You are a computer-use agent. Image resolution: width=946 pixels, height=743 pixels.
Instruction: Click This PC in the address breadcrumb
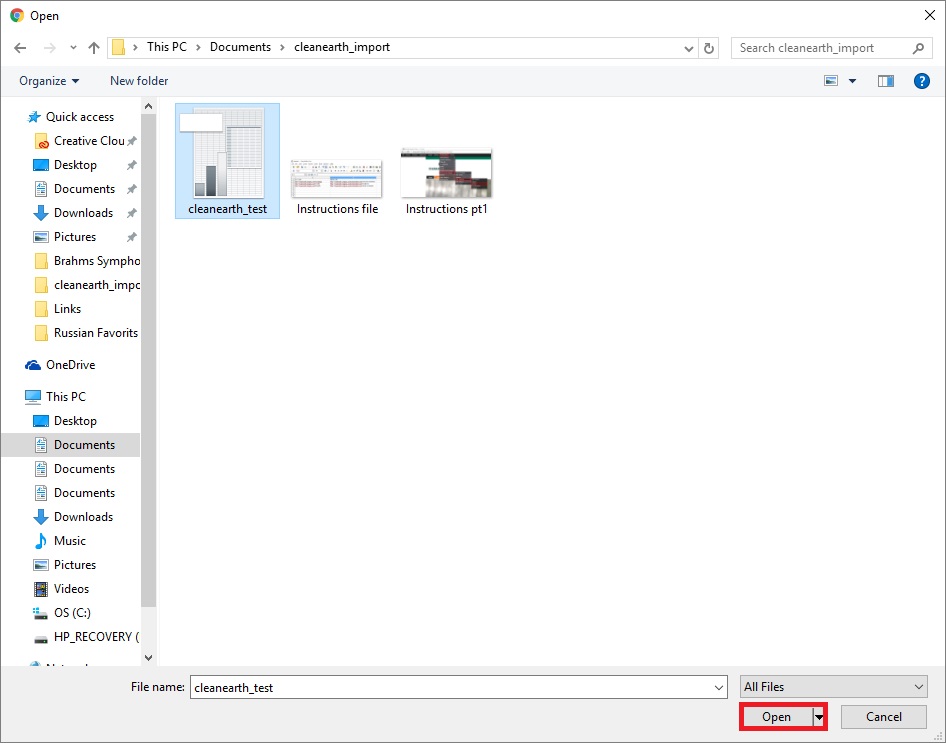[167, 47]
